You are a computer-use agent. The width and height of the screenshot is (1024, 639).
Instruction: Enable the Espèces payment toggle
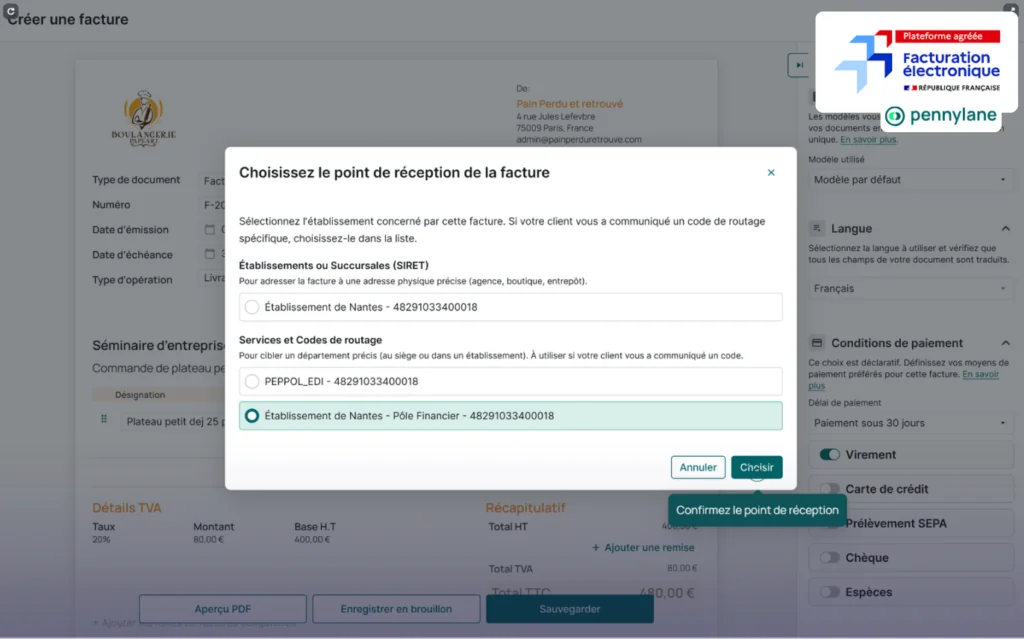pyautogui.click(x=829, y=592)
